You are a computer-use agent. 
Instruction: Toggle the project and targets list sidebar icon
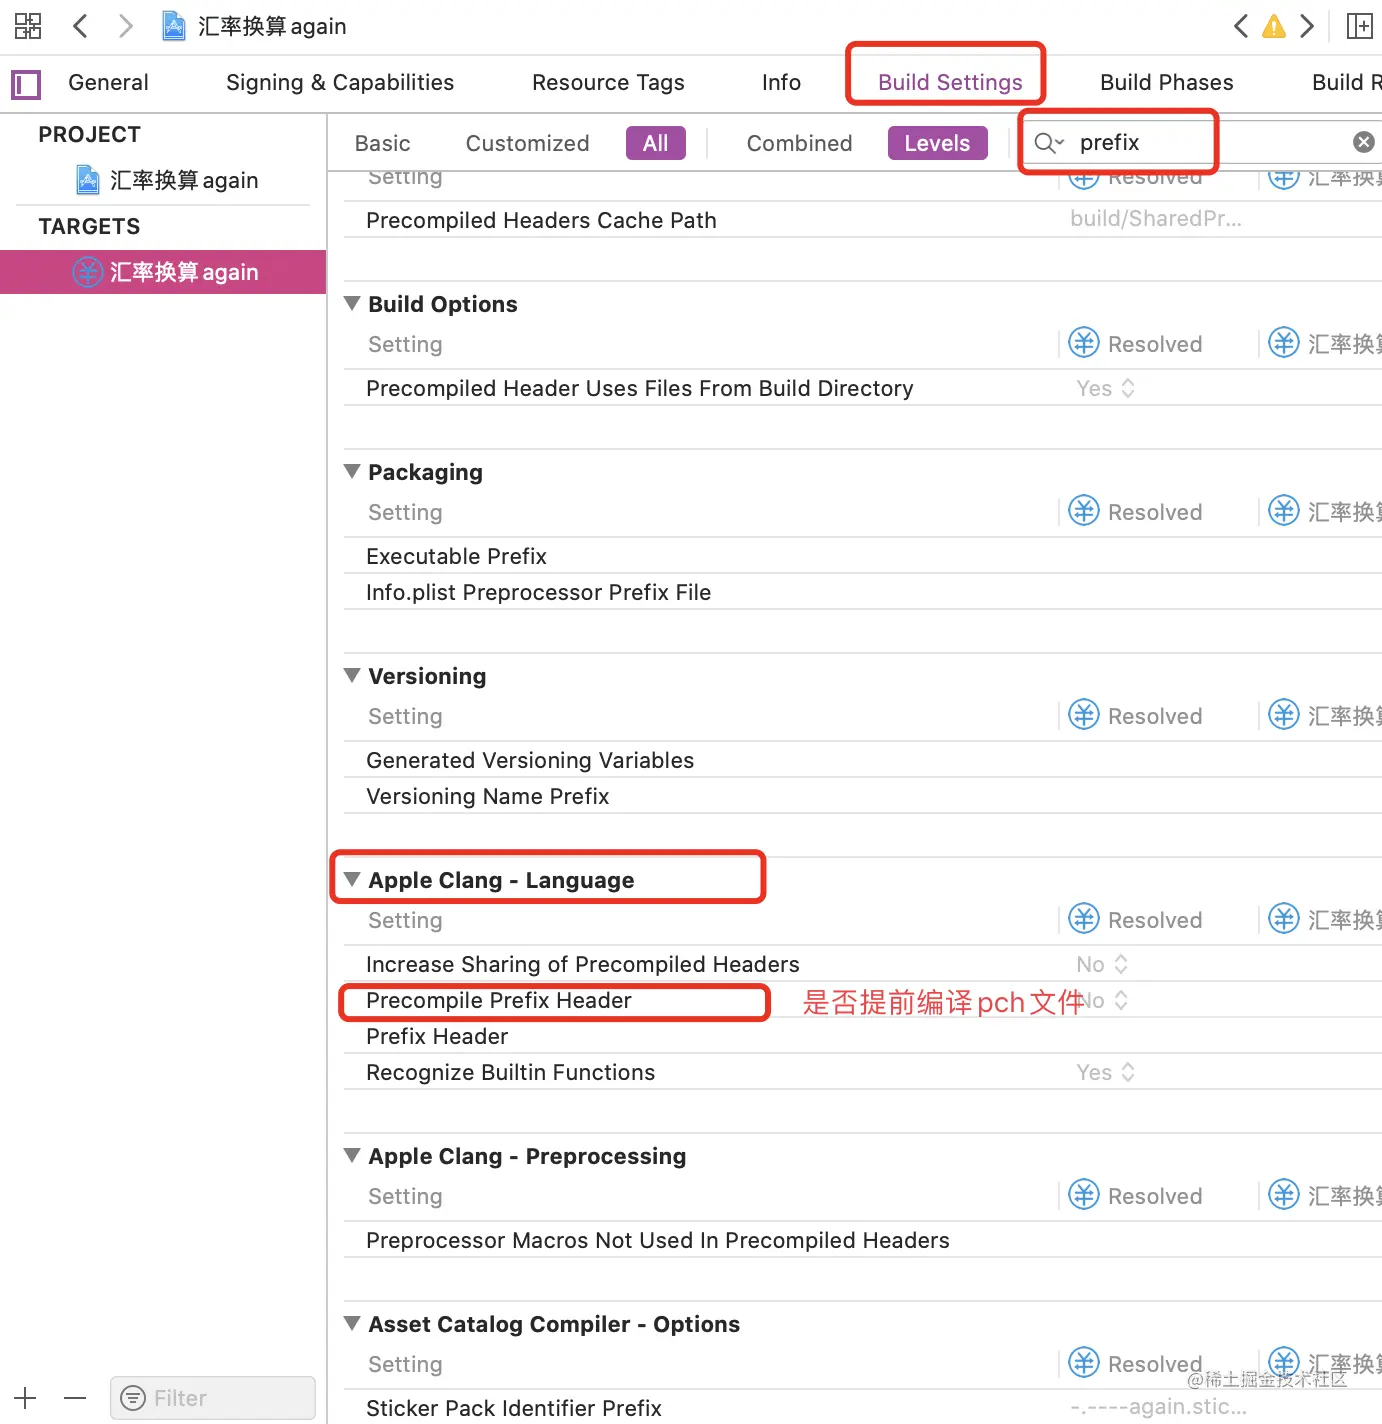[26, 84]
